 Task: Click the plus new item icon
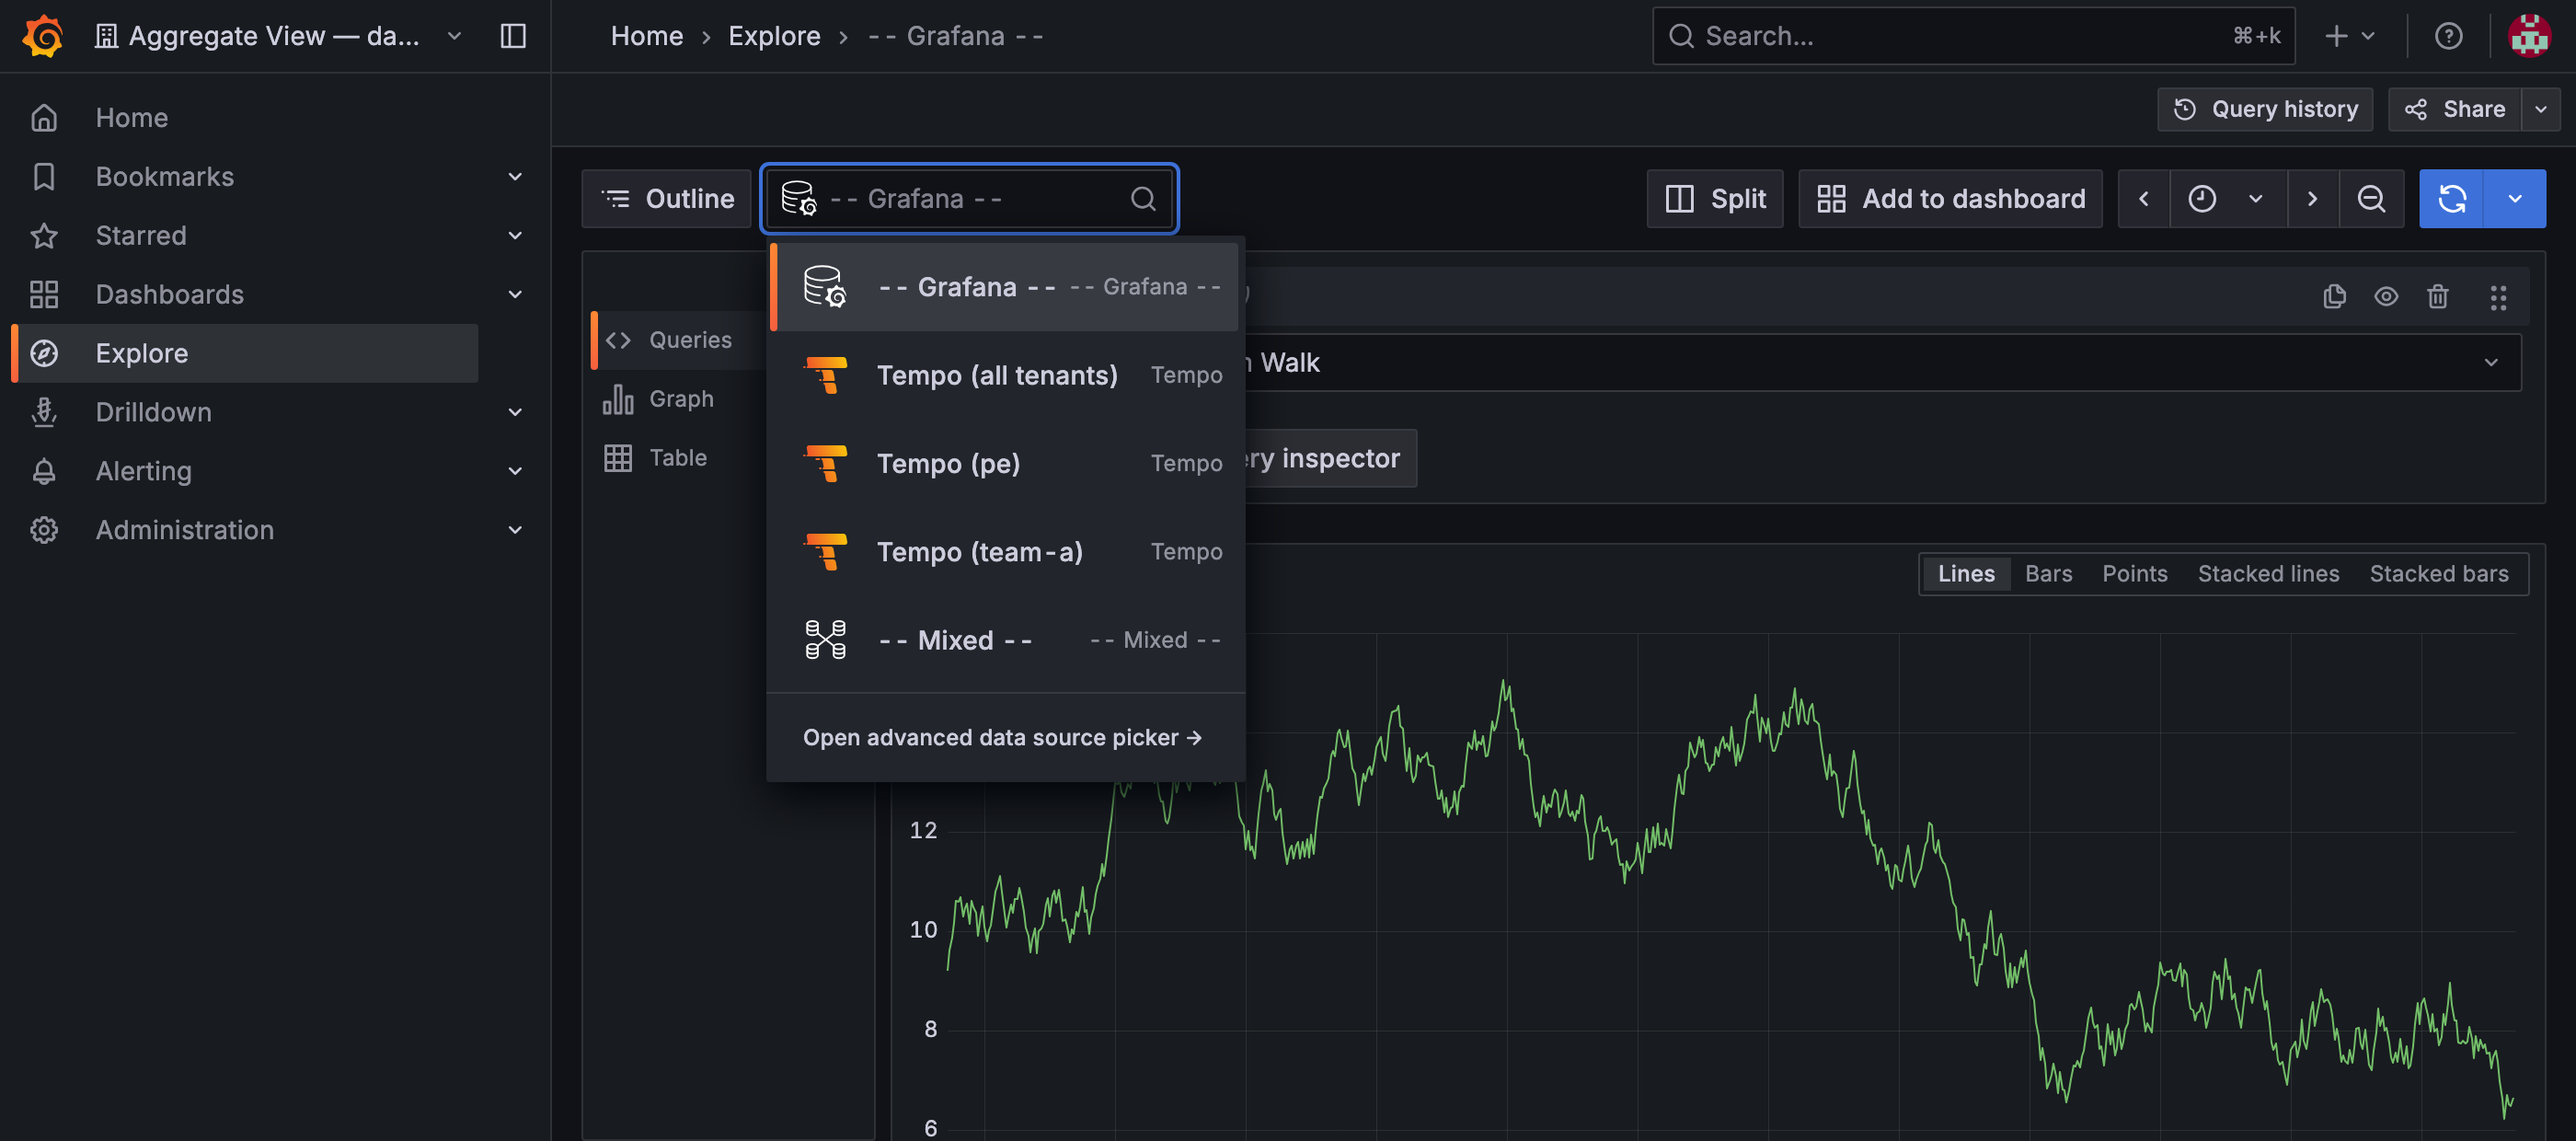tap(2336, 36)
